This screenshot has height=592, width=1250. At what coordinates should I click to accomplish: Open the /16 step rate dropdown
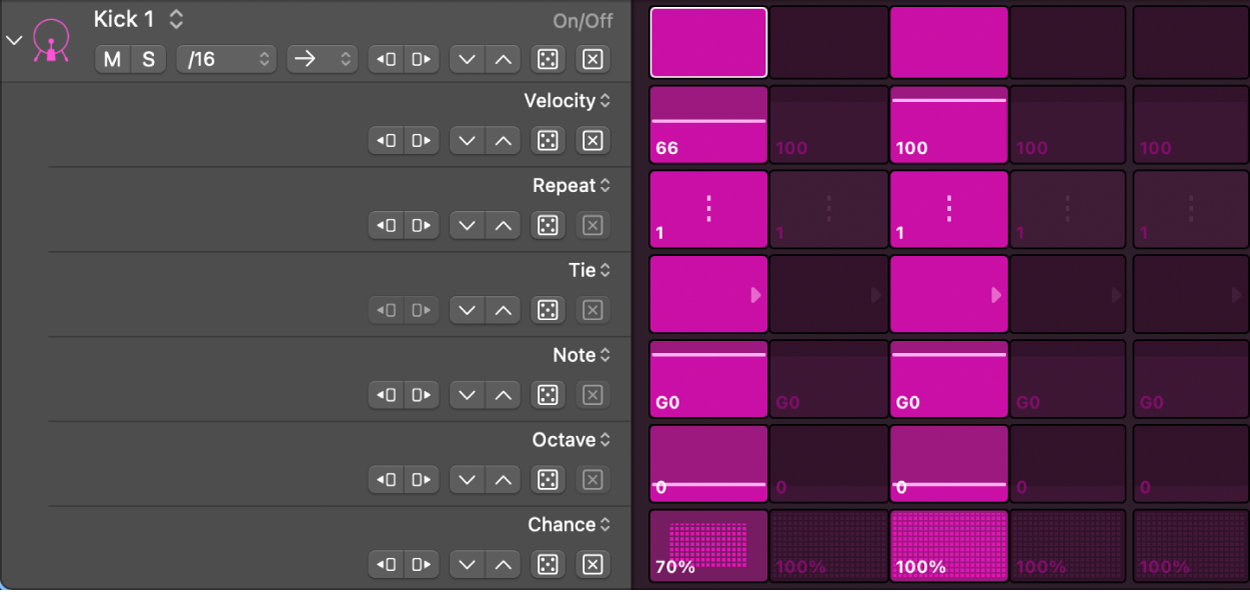pos(226,59)
